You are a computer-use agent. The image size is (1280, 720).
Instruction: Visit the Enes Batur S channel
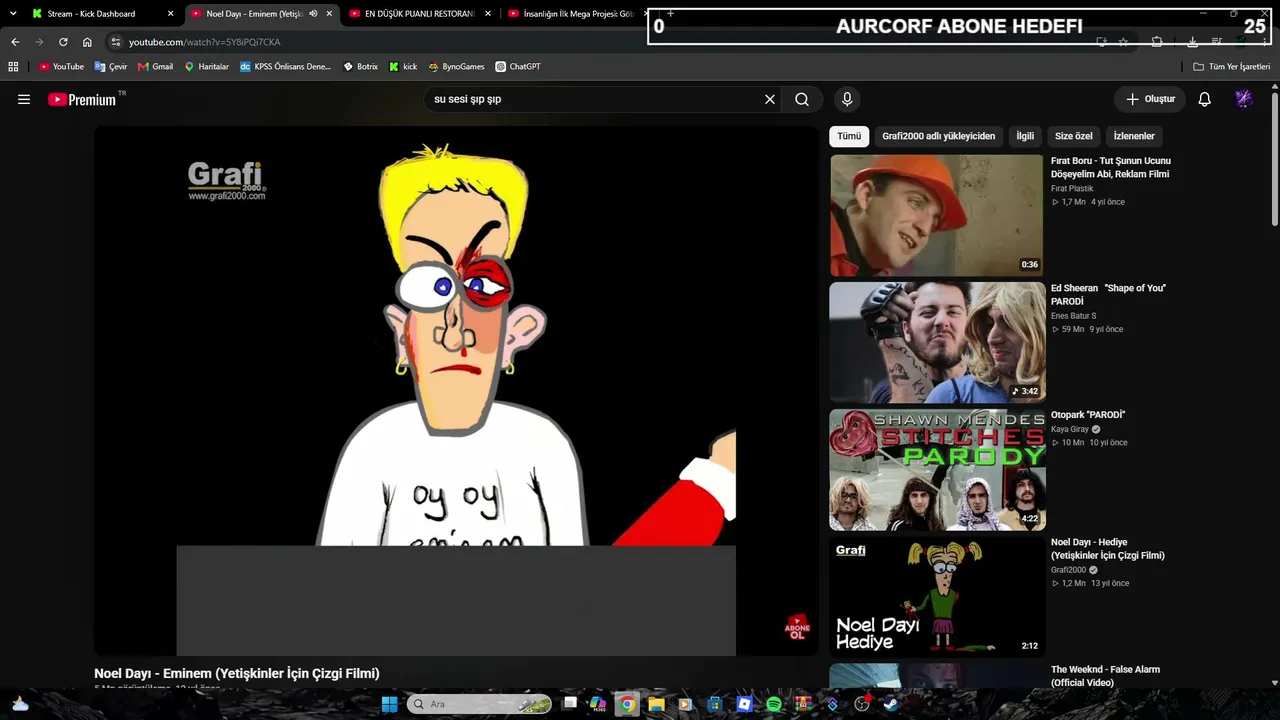1073,316
